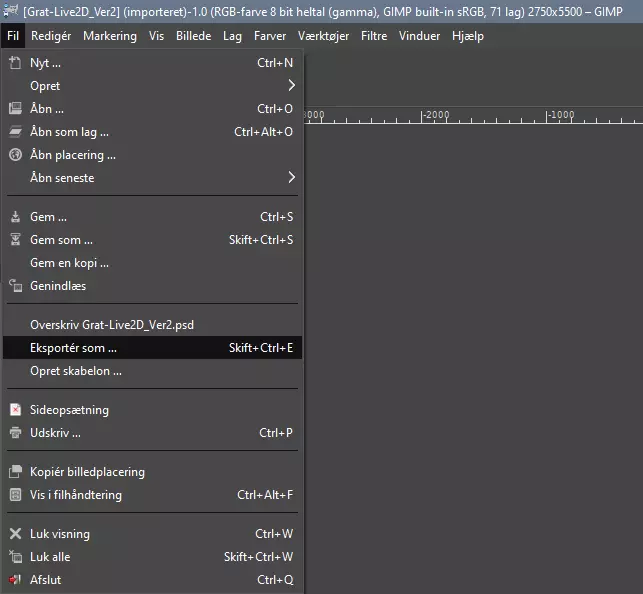Open the Redigér menu
Screen dimensions: 643x594
(x=51, y=36)
